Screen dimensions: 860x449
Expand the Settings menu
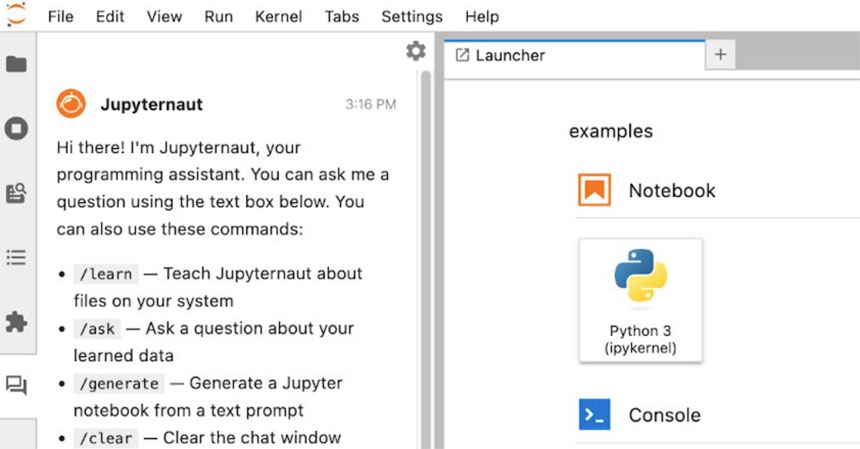[x=411, y=17]
